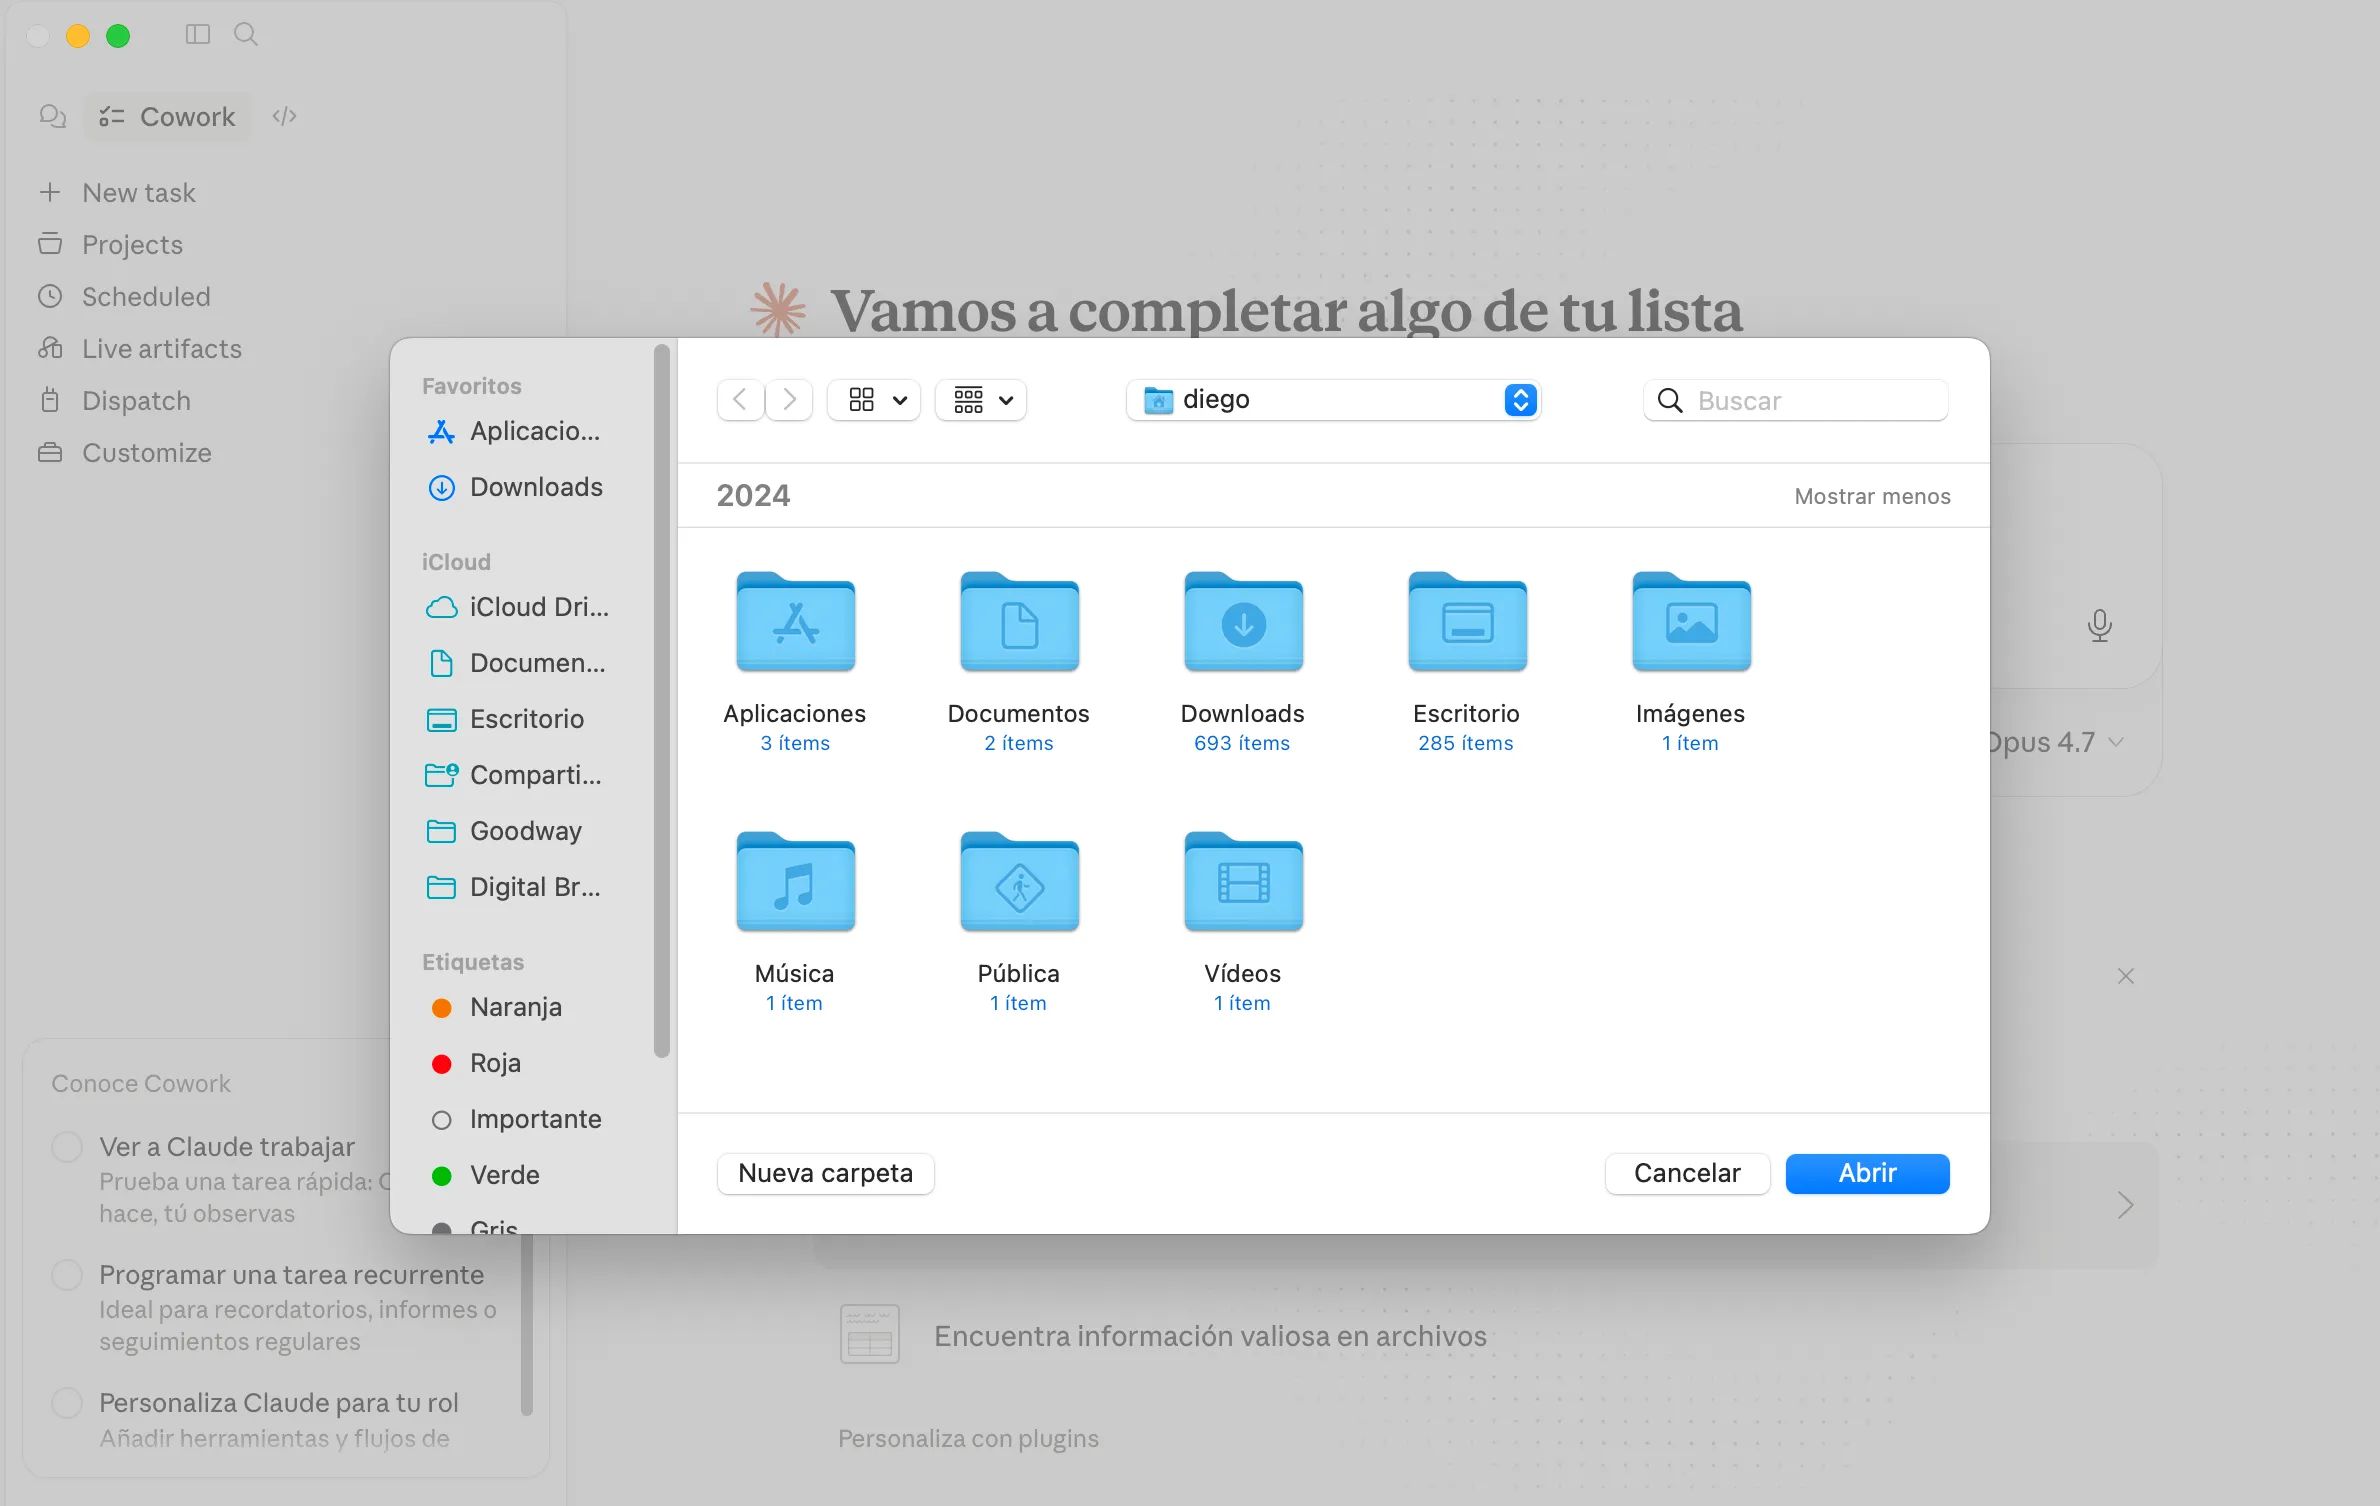Click the microphone dictation icon
This screenshot has width=2380, height=1506.
[2099, 625]
